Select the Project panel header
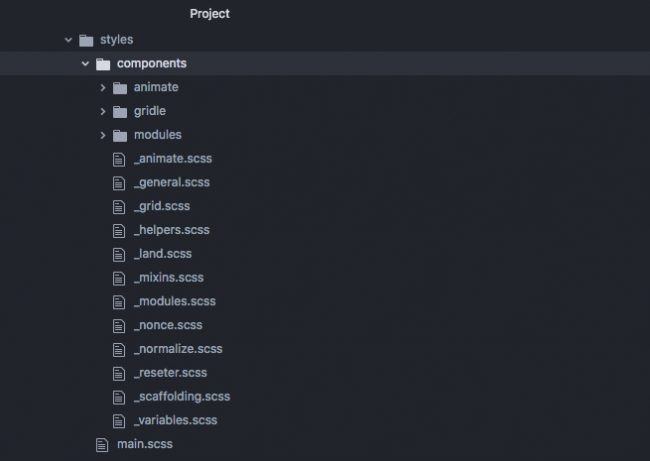Screen dimensions: 650x461 (x=209, y=14)
